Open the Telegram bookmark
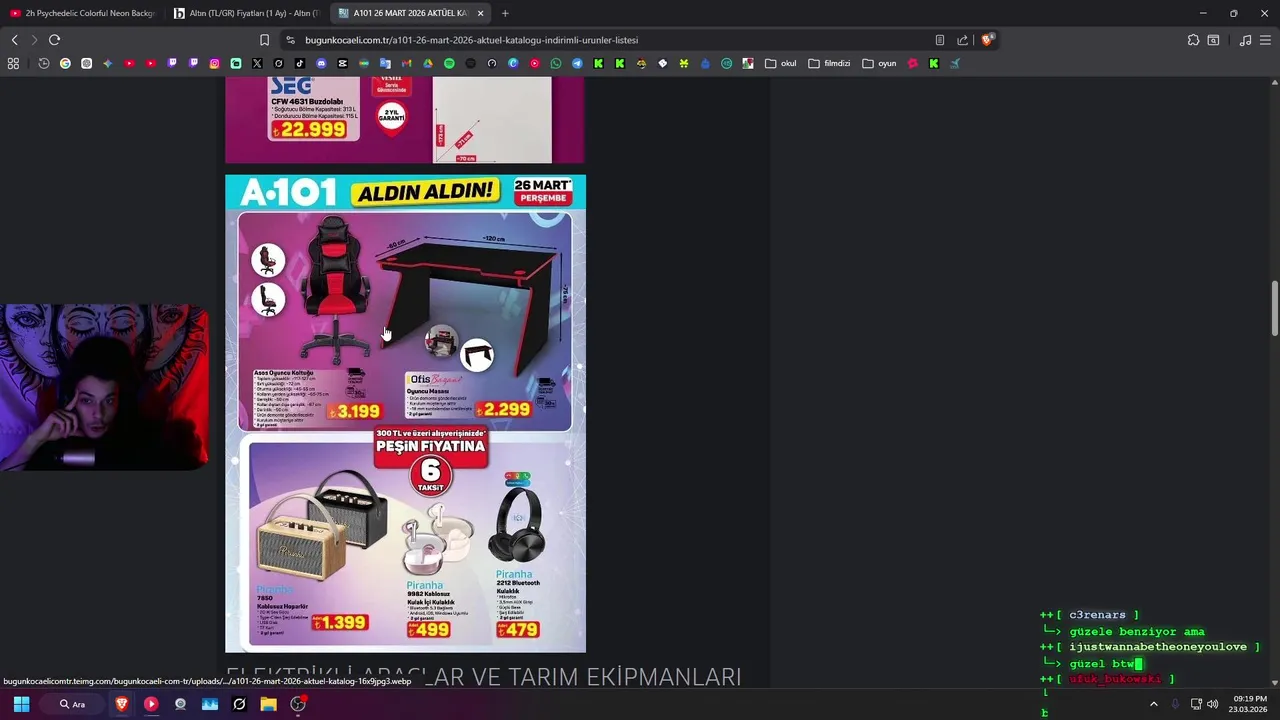Screen dimensions: 1280x720 [x=577, y=63]
